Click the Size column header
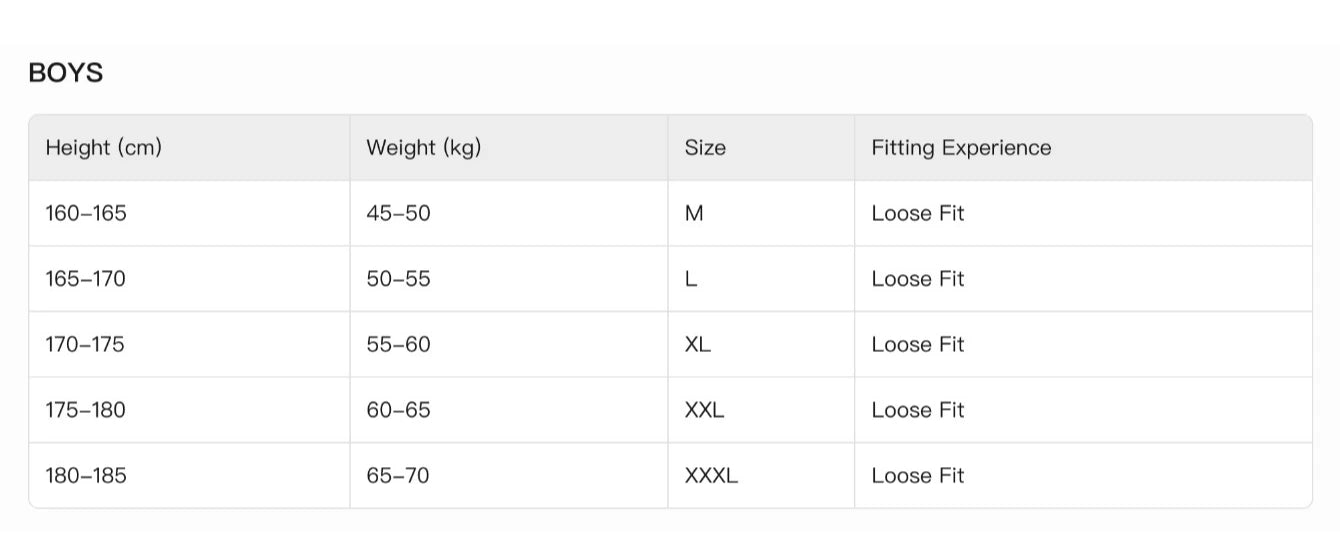The width and height of the screenshot is (1340, 553). pyautogui.click(x=705, y=148)
